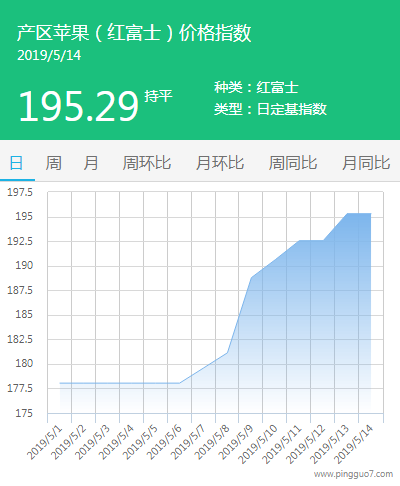Viewport: 400px width, 486px height.
Task: Click the chart data point for 2019/5/9
Action: click(x=251, y=277)
